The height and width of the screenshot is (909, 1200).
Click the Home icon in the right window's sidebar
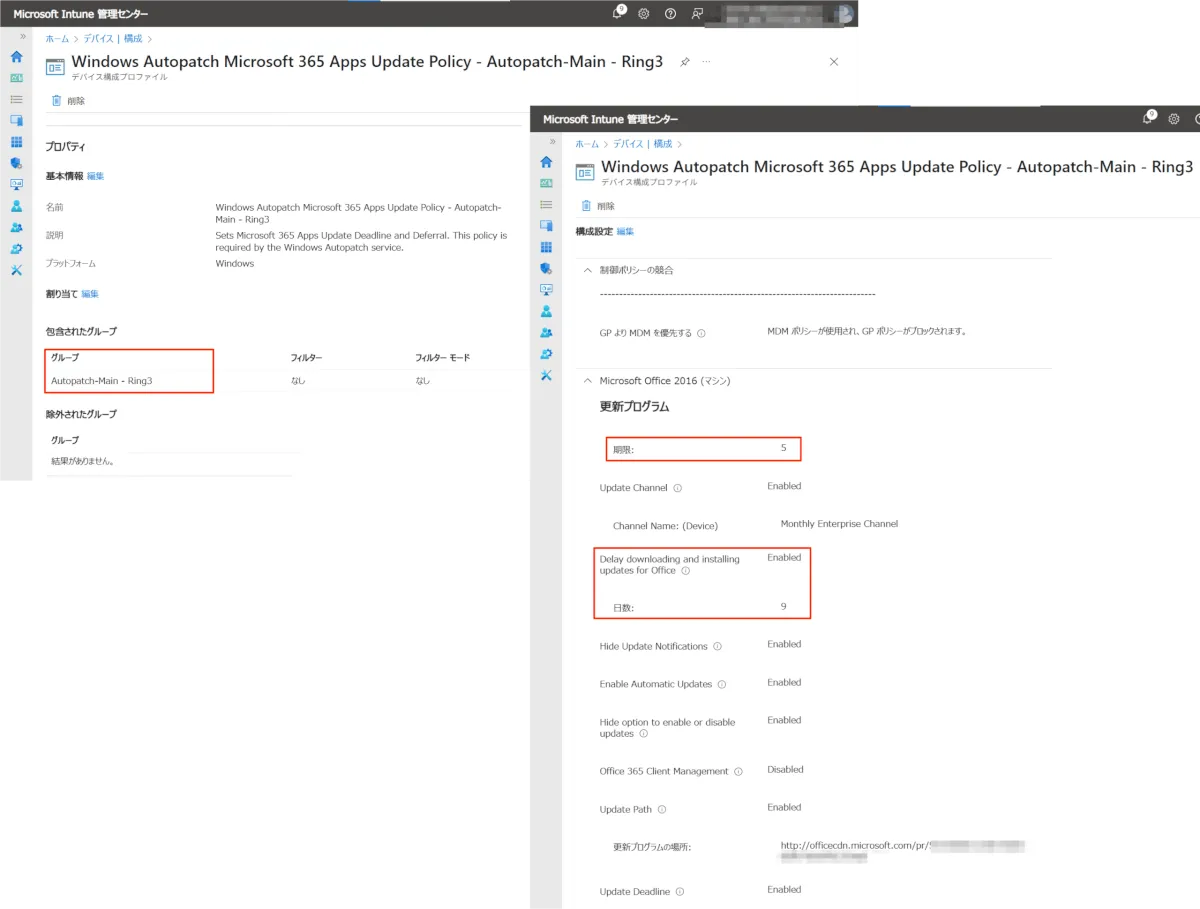click(546, 162)
